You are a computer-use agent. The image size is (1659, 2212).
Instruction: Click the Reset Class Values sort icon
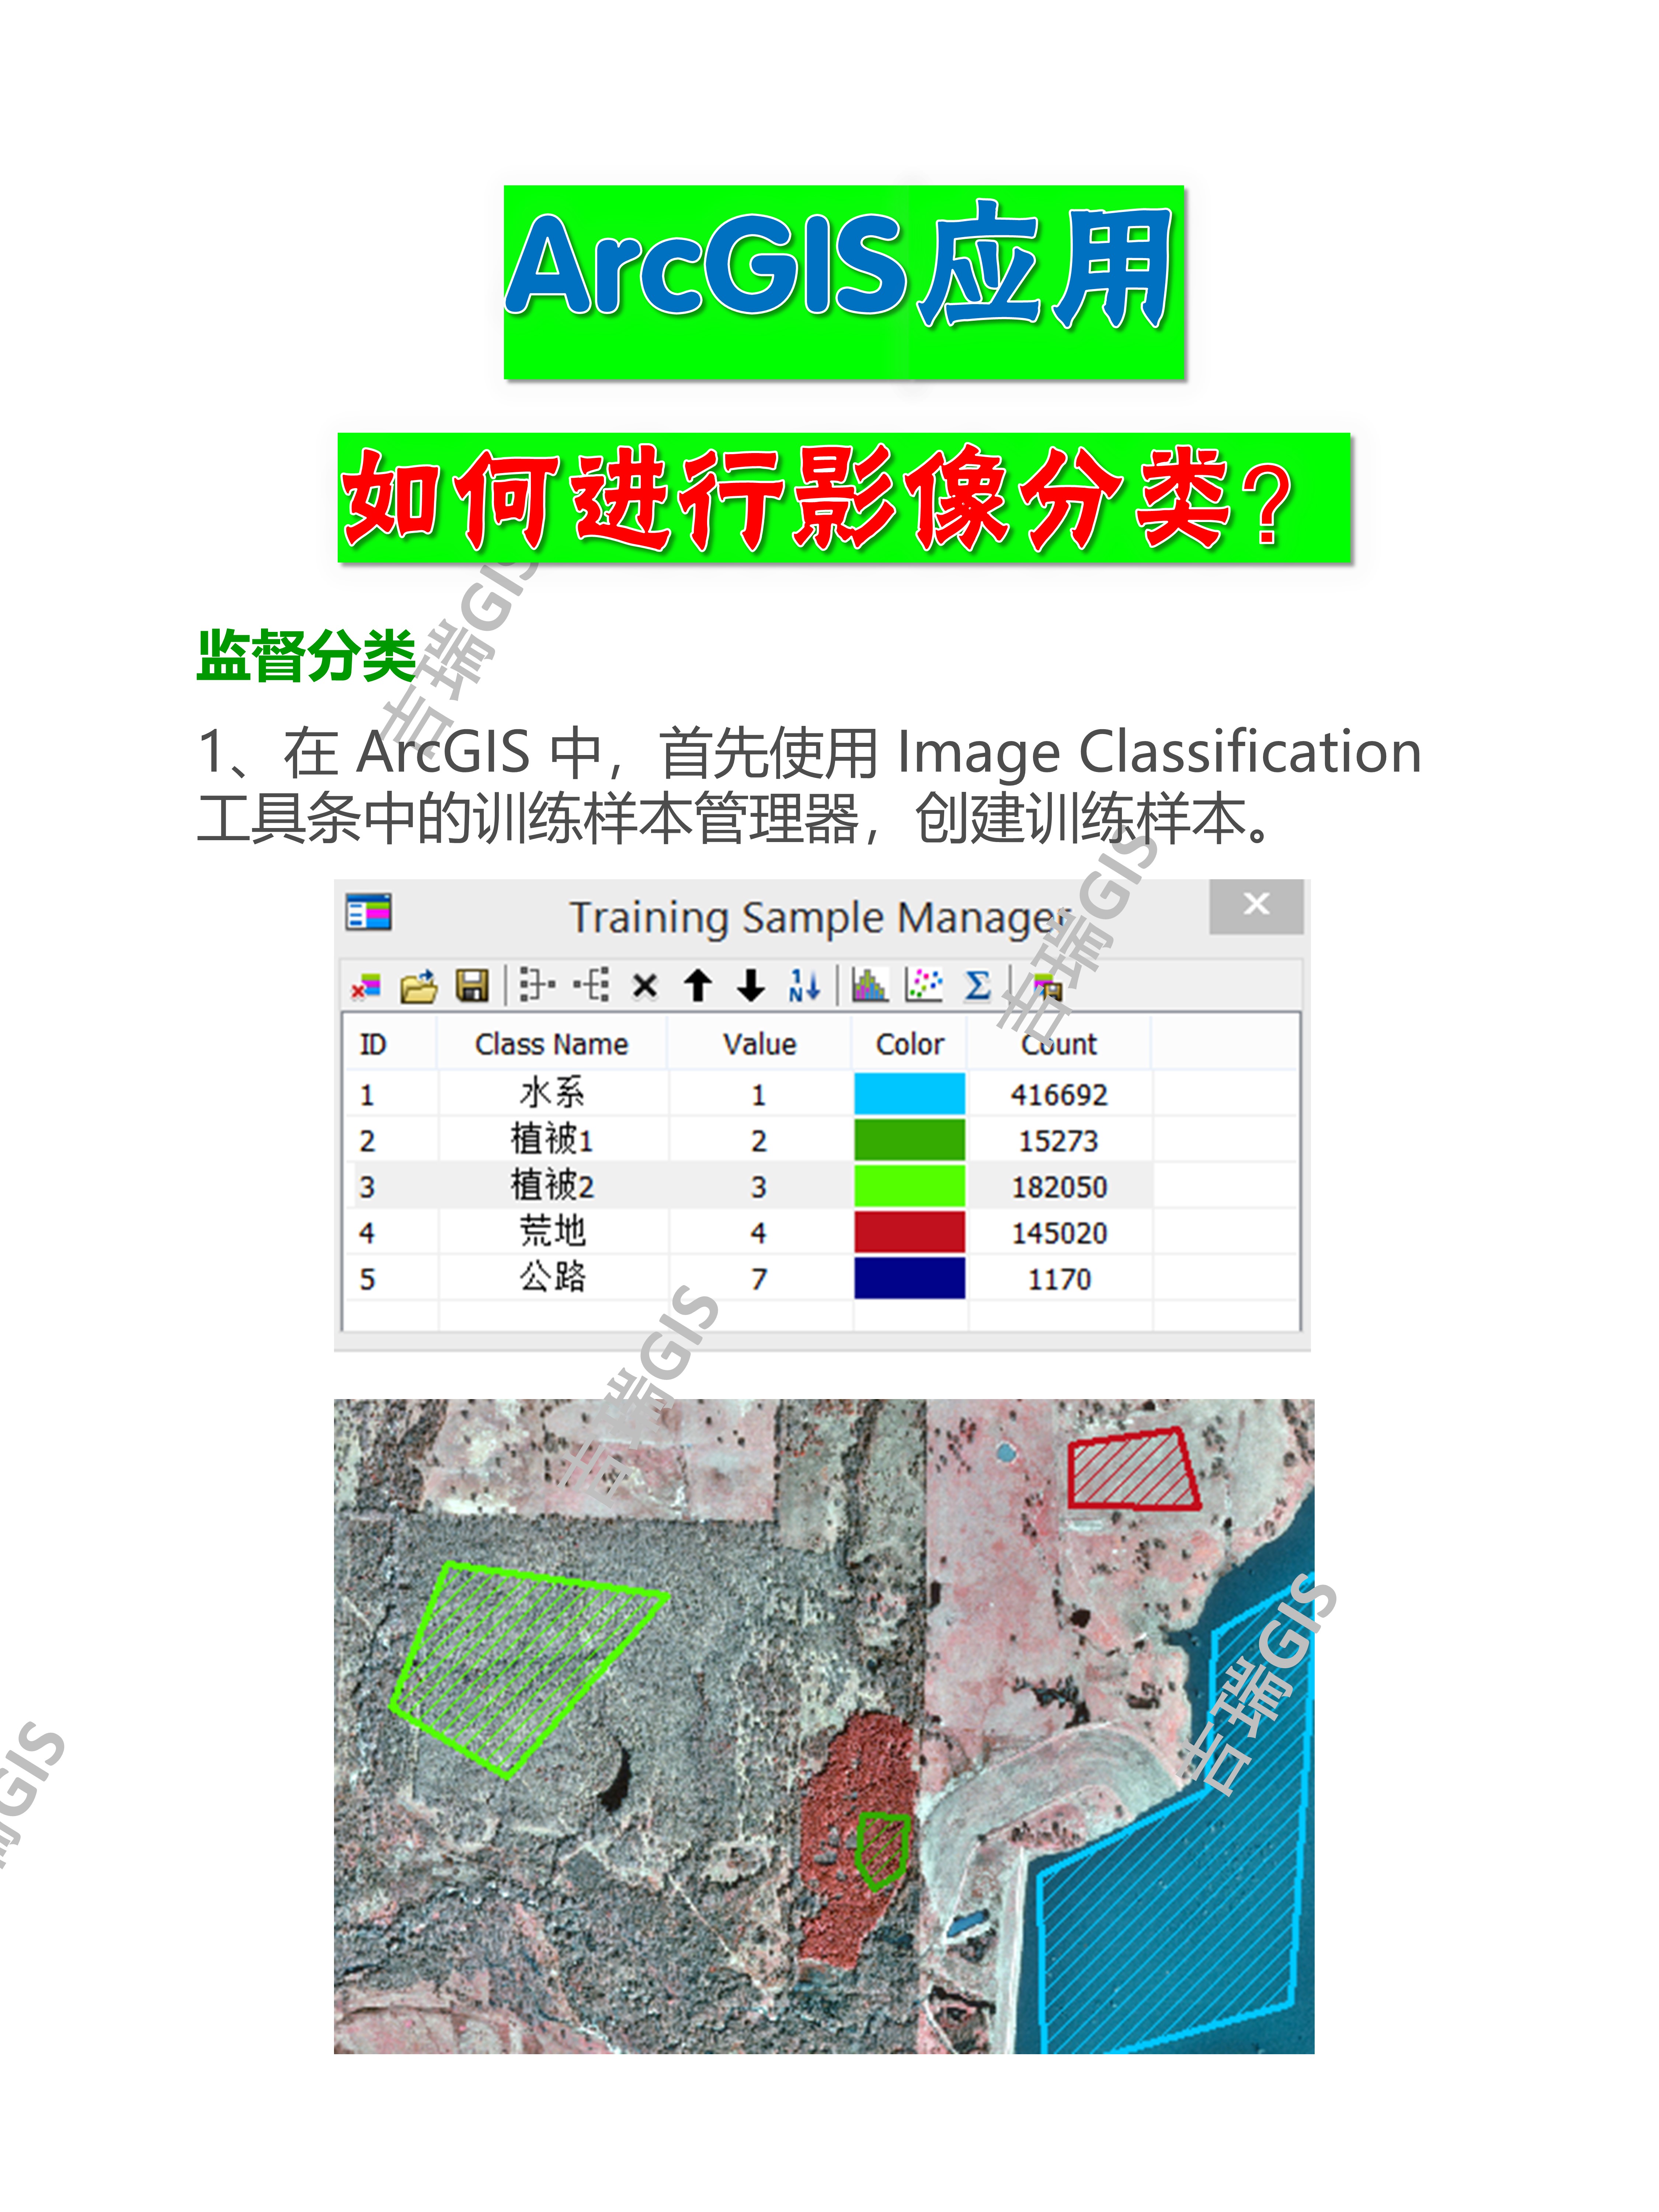[804, 986]
